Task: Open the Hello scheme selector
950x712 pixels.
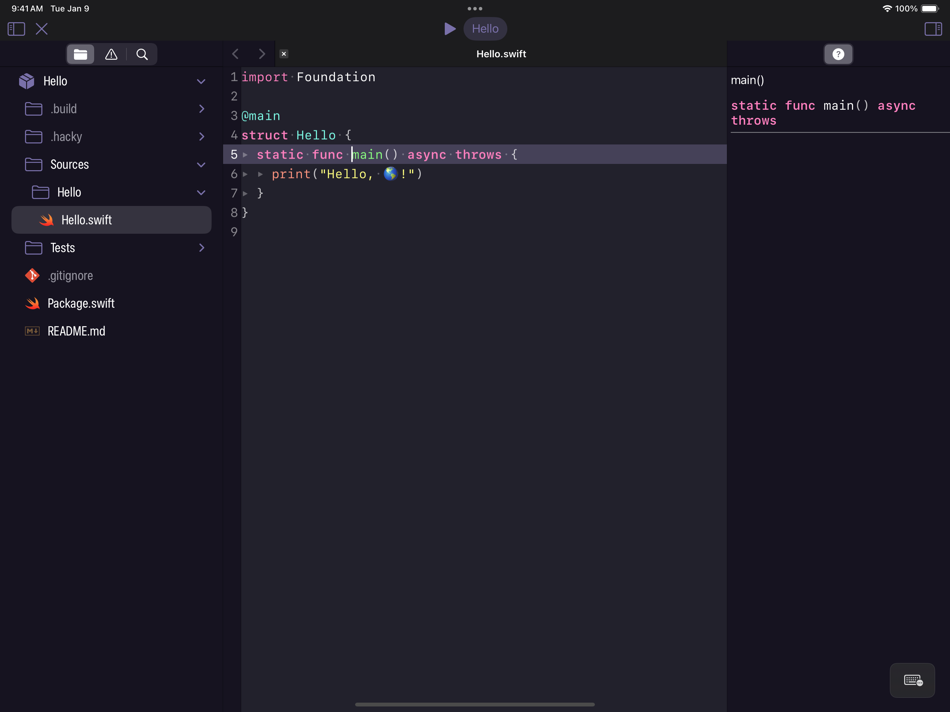Action: pyautogui.click(x=485, y=28)
